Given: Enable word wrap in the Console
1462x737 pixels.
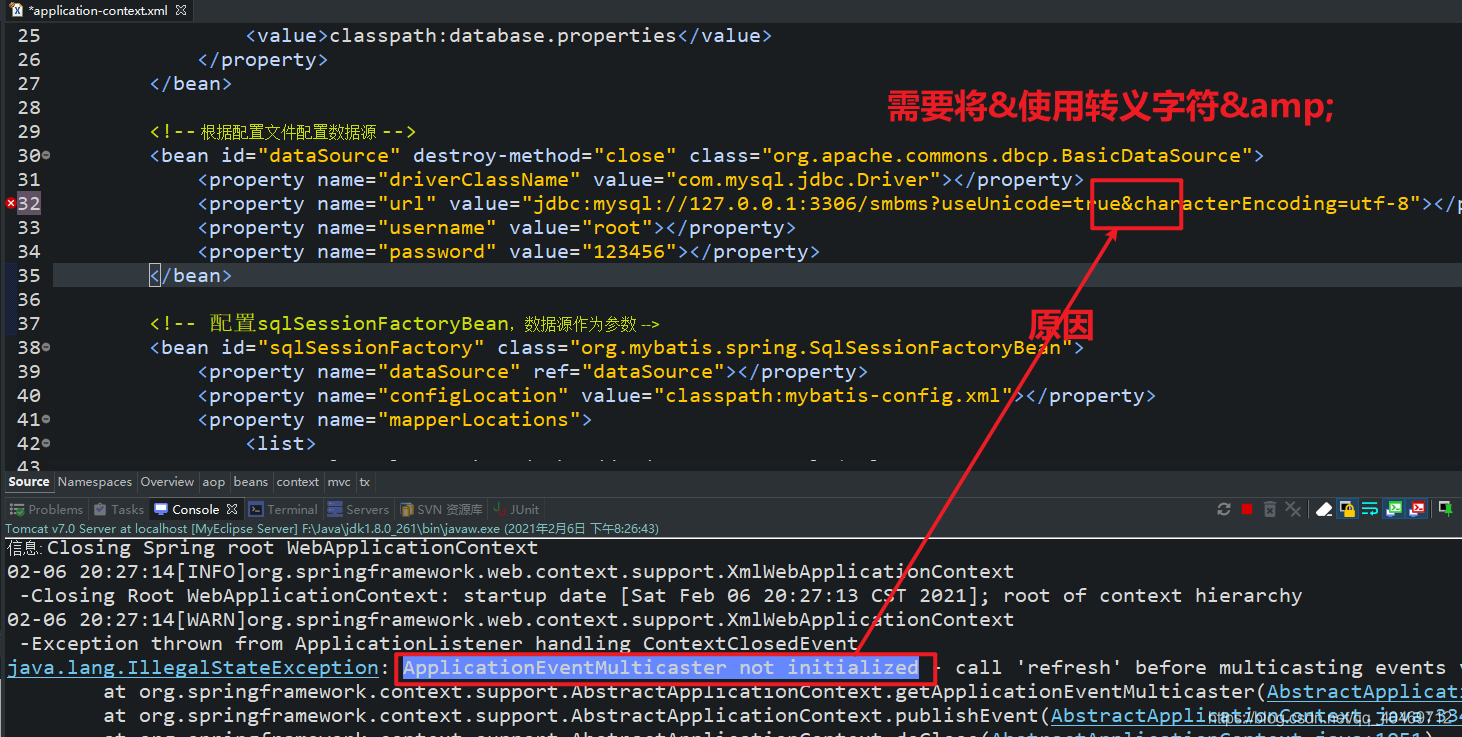Looking at the screenshot, I should coord(1371,509).
